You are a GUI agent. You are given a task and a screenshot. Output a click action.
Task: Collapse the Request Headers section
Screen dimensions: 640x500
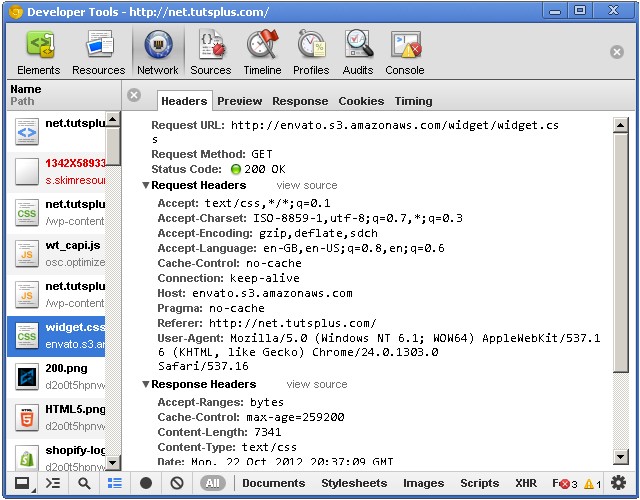[146, 185]
